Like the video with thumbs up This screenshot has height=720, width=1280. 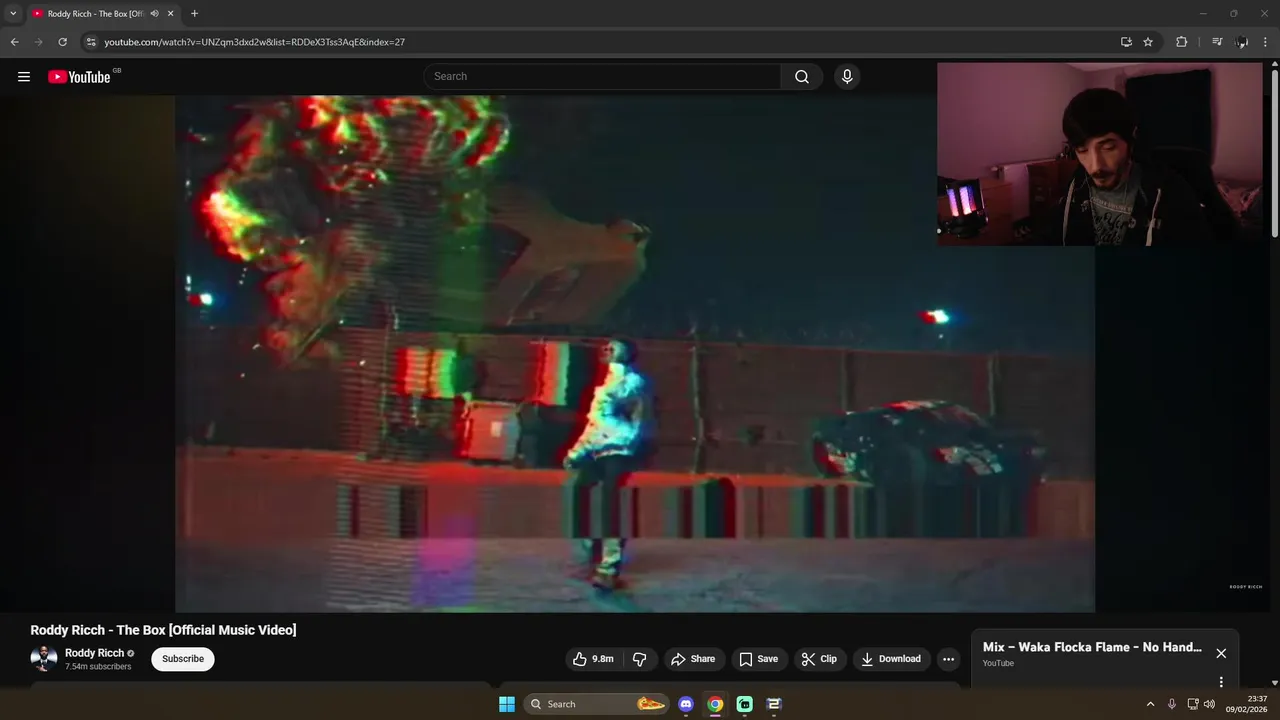(x=593, y=659)
